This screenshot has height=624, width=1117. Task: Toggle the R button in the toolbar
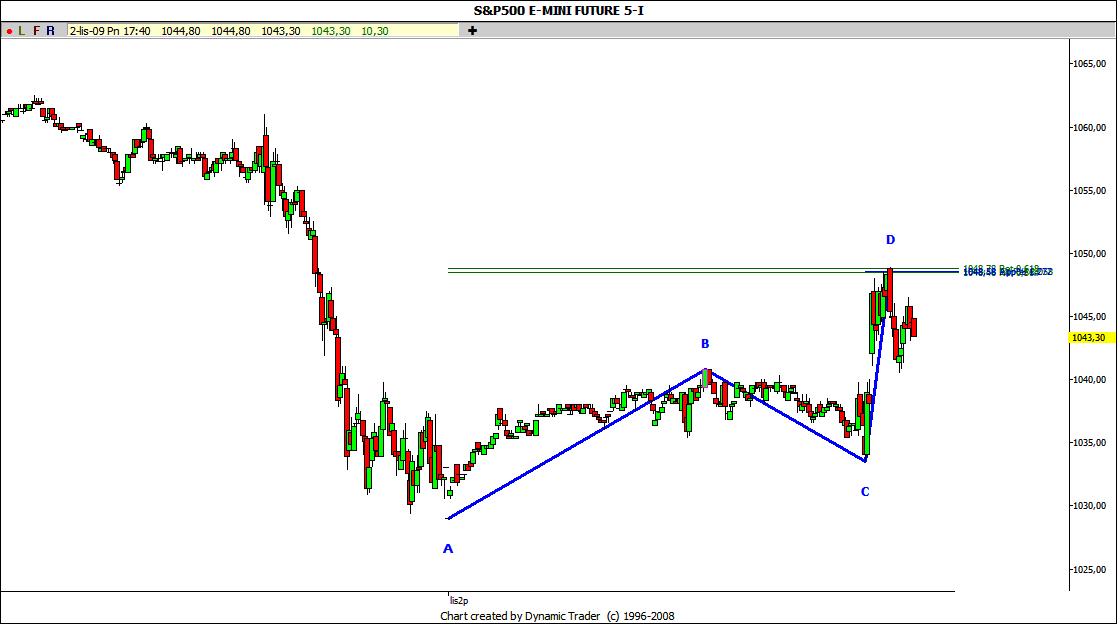point(51,31)
